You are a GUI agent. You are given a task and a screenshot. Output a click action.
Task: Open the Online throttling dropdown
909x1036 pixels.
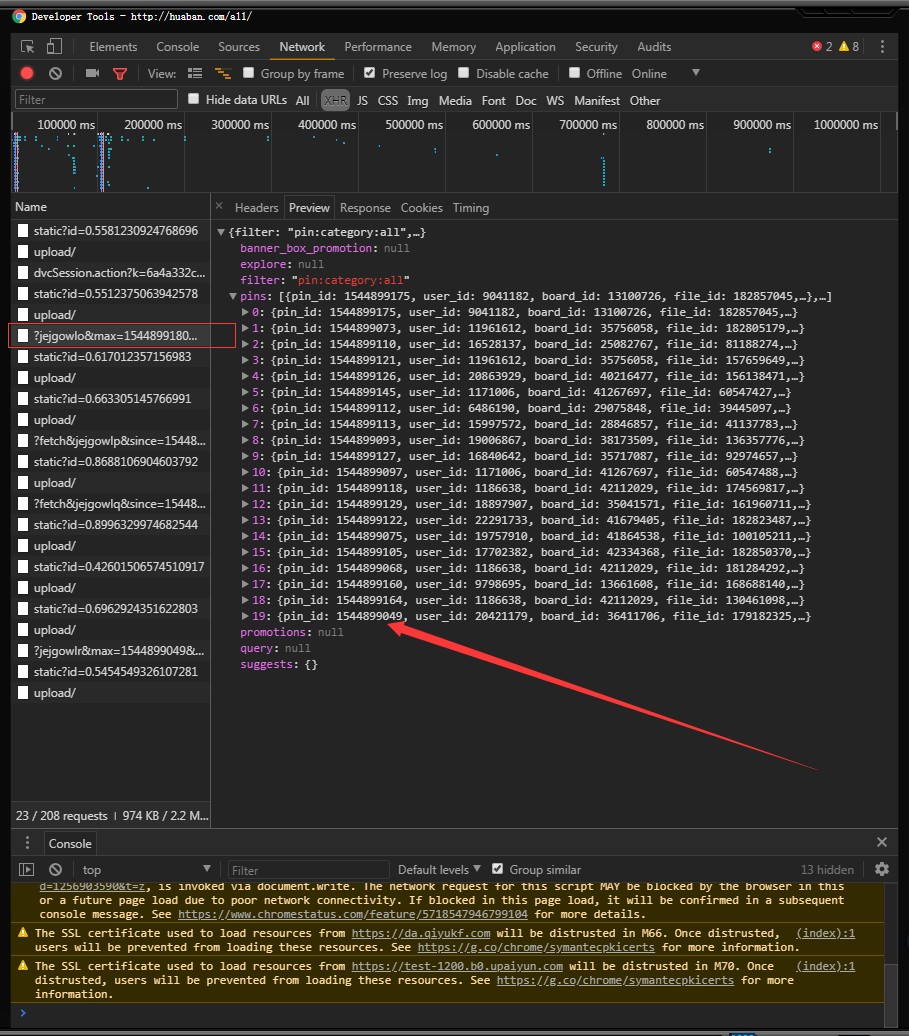665,73
